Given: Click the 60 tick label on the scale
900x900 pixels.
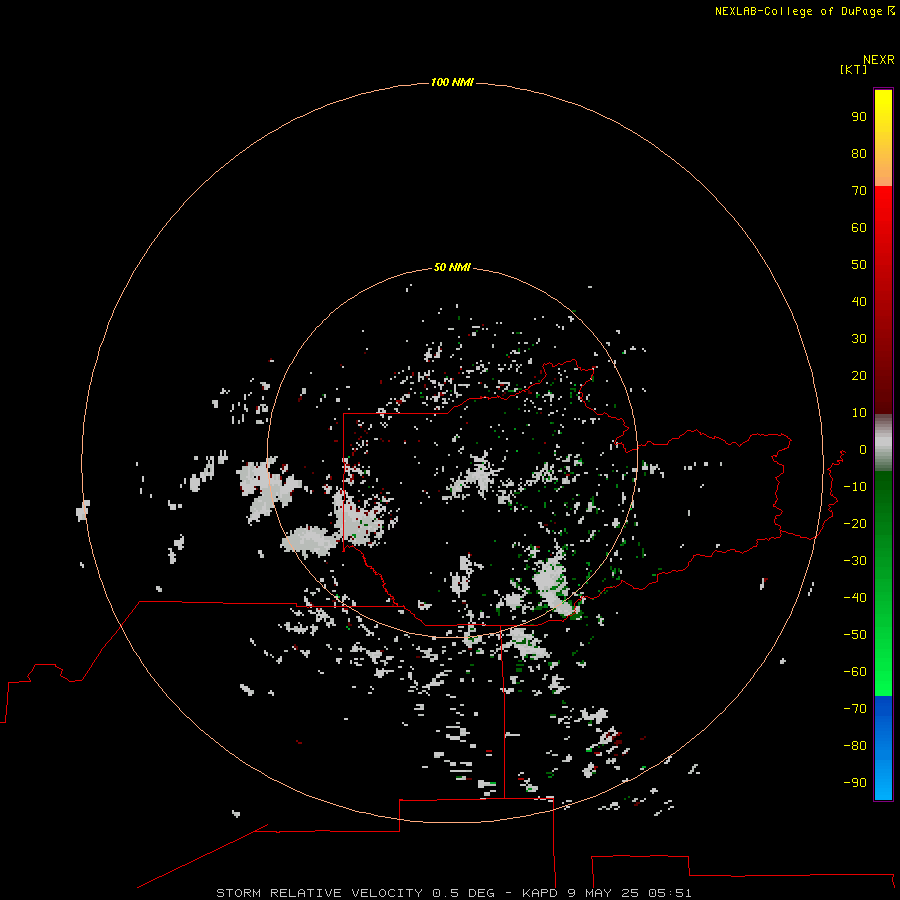Looking at the screenshot, I should click(x=859, y=228).
